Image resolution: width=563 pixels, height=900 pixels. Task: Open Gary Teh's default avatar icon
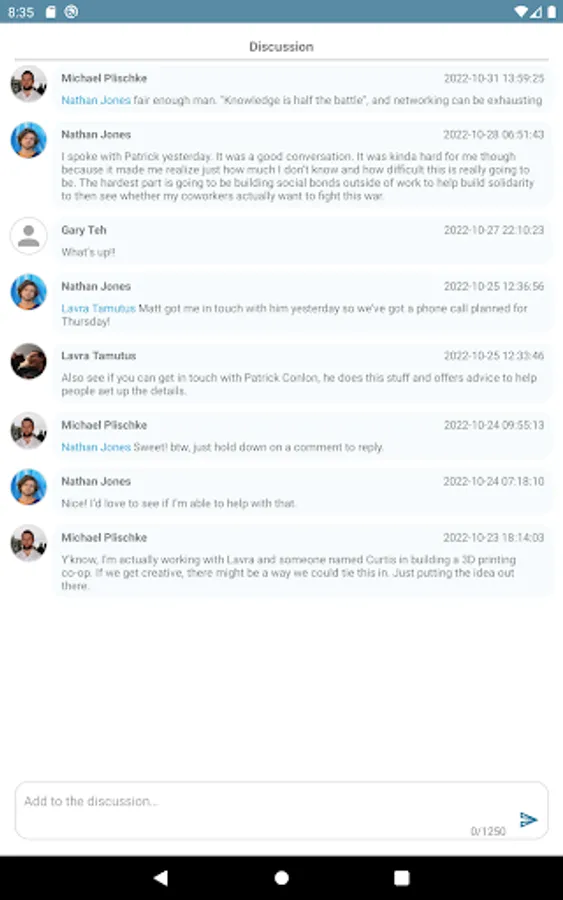coord(29,235)
